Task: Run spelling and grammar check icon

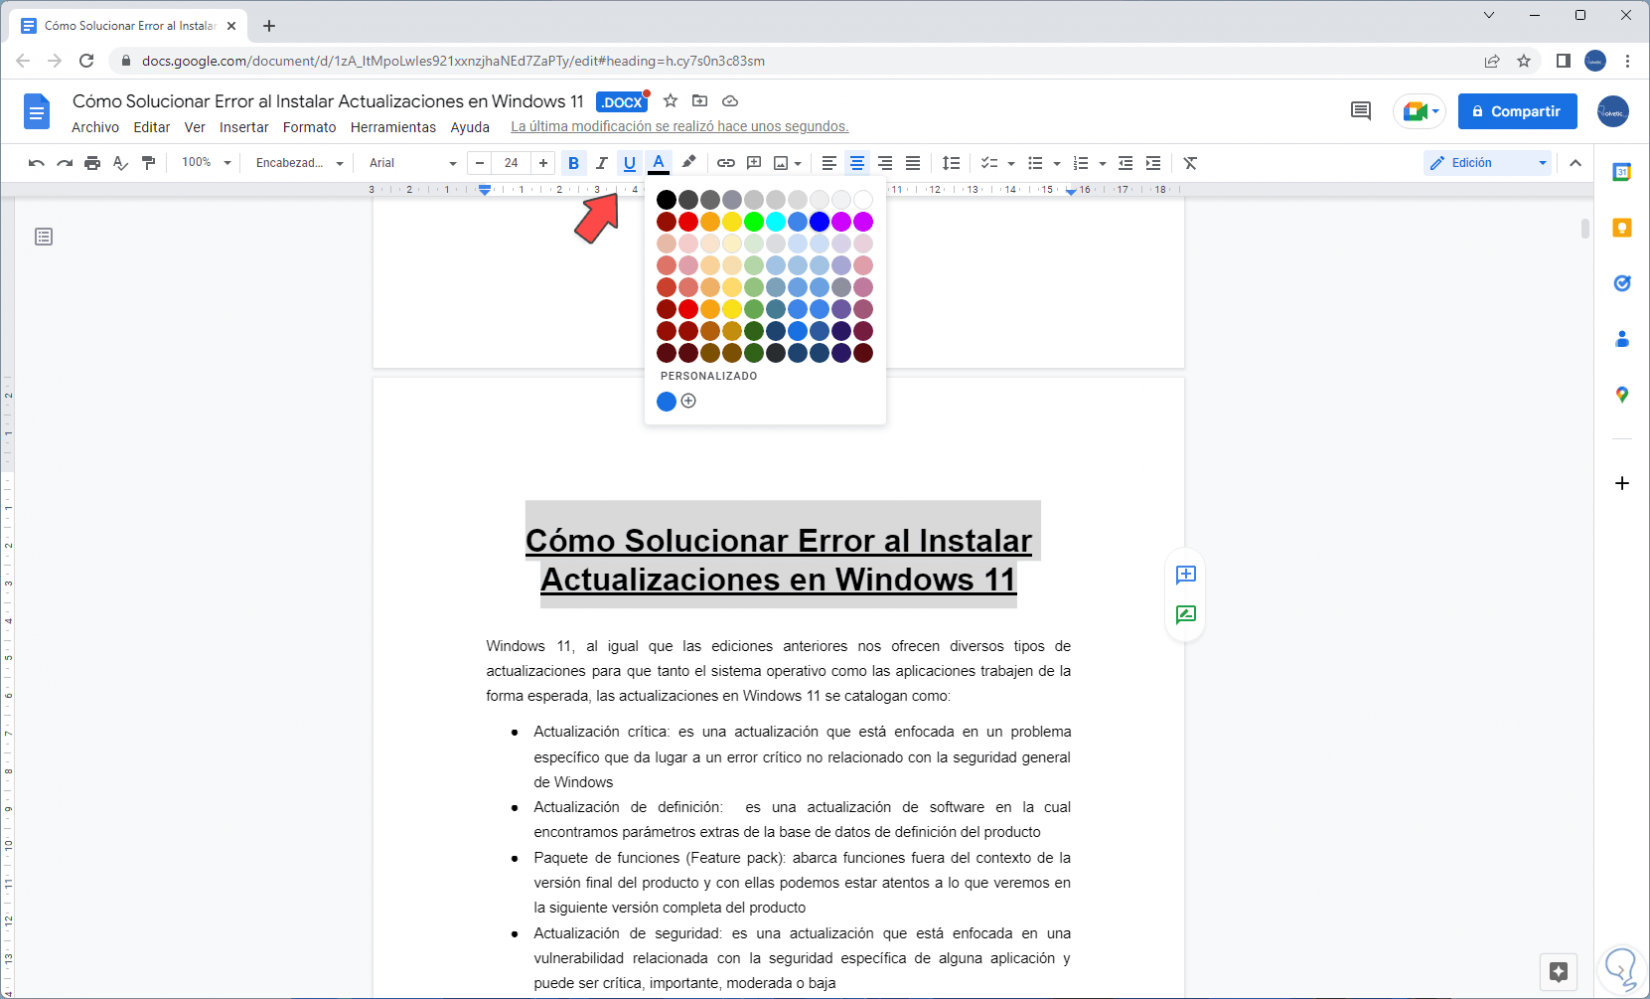Action: point(120,163)
